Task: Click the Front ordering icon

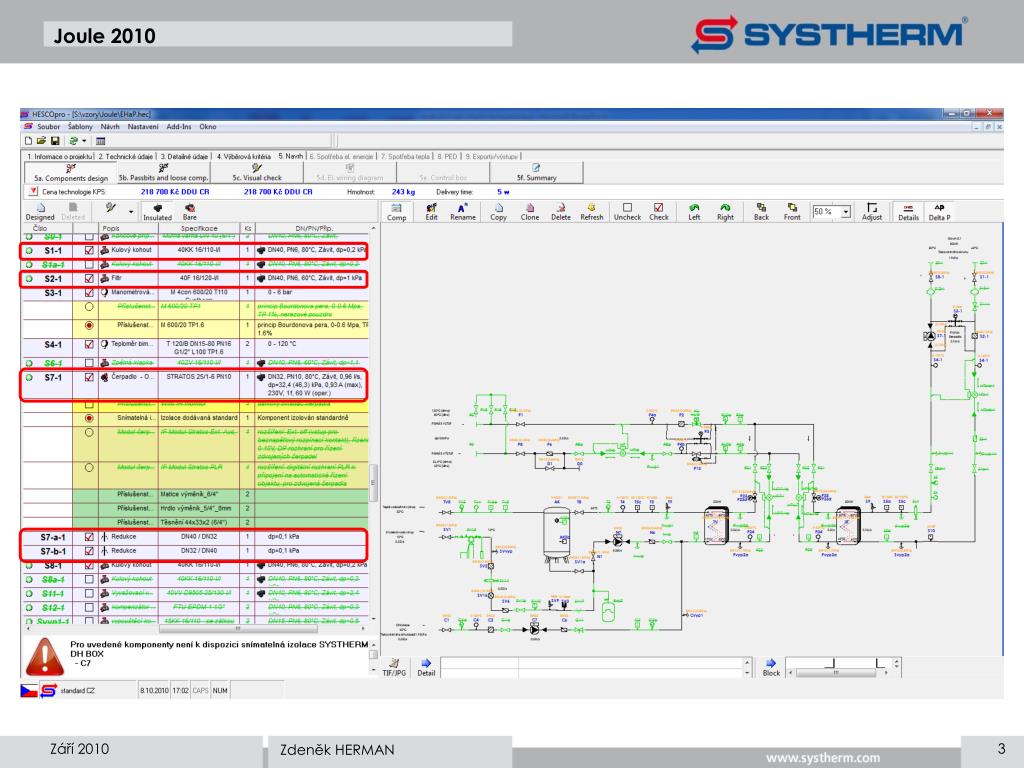Action: click(792, 212)
